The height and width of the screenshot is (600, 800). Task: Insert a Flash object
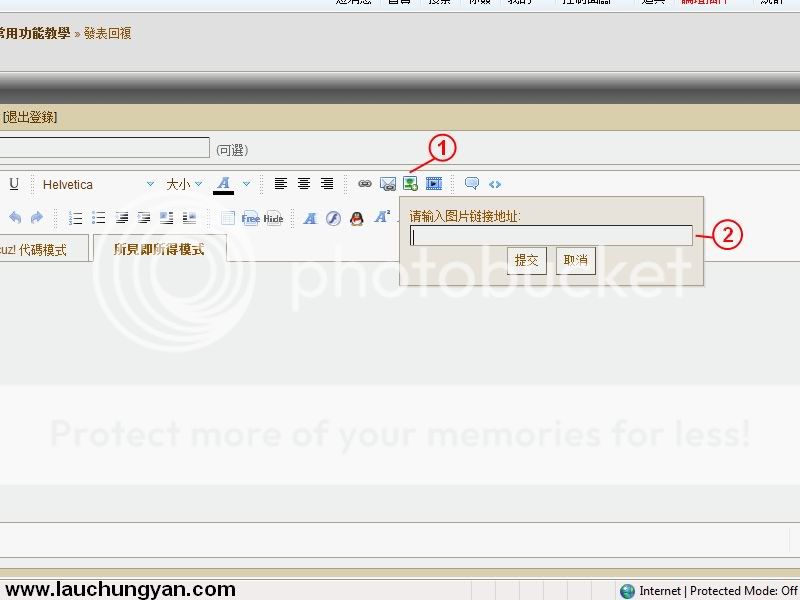point(334,218)
